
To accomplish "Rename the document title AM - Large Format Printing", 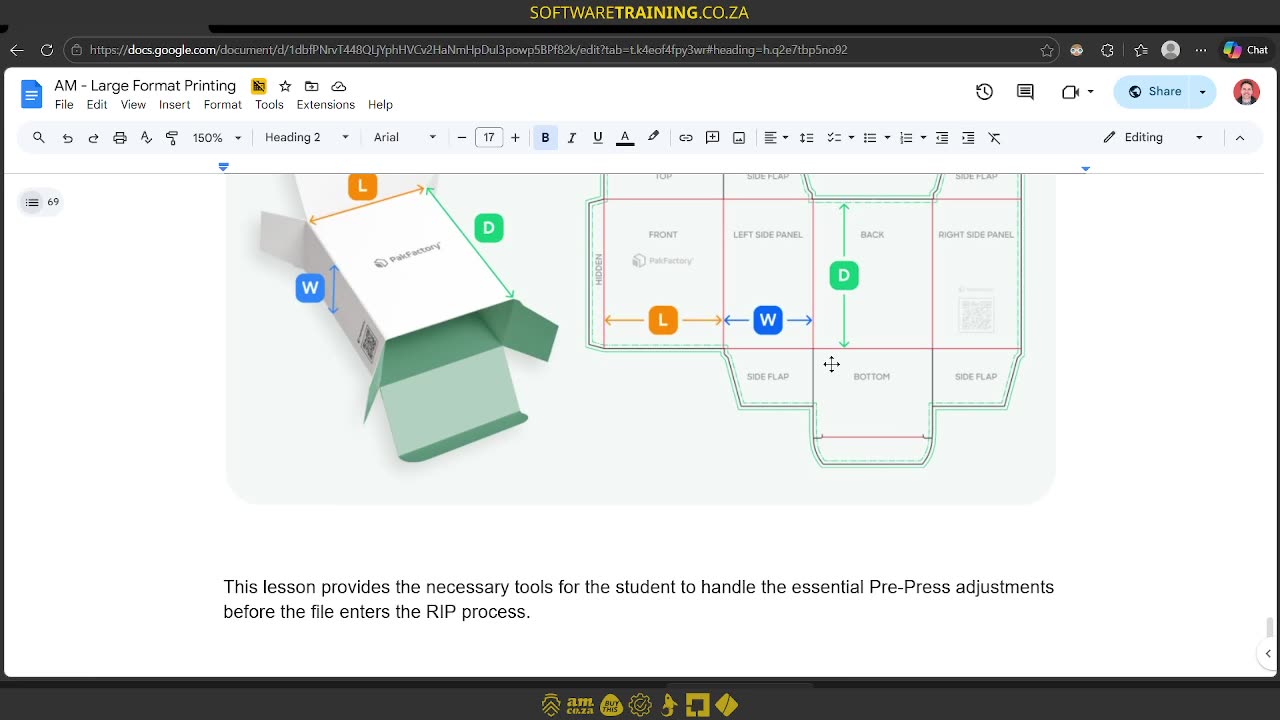I will (x=145, y=86).
